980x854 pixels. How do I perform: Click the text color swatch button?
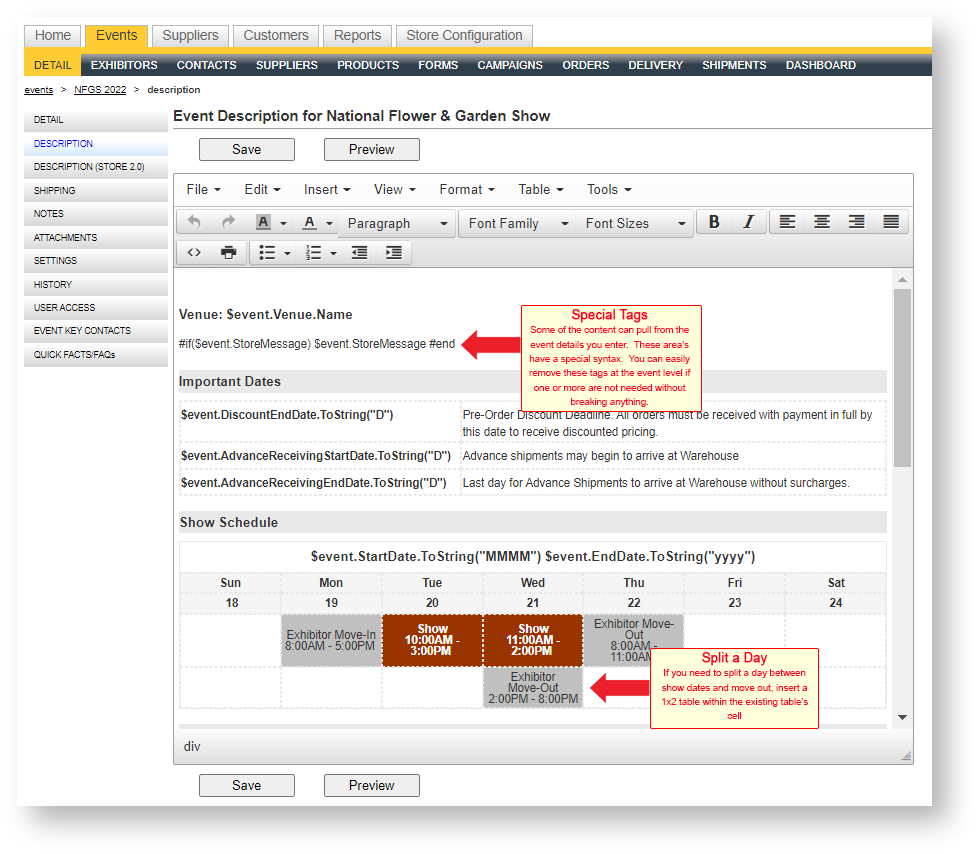click(310, 223)
